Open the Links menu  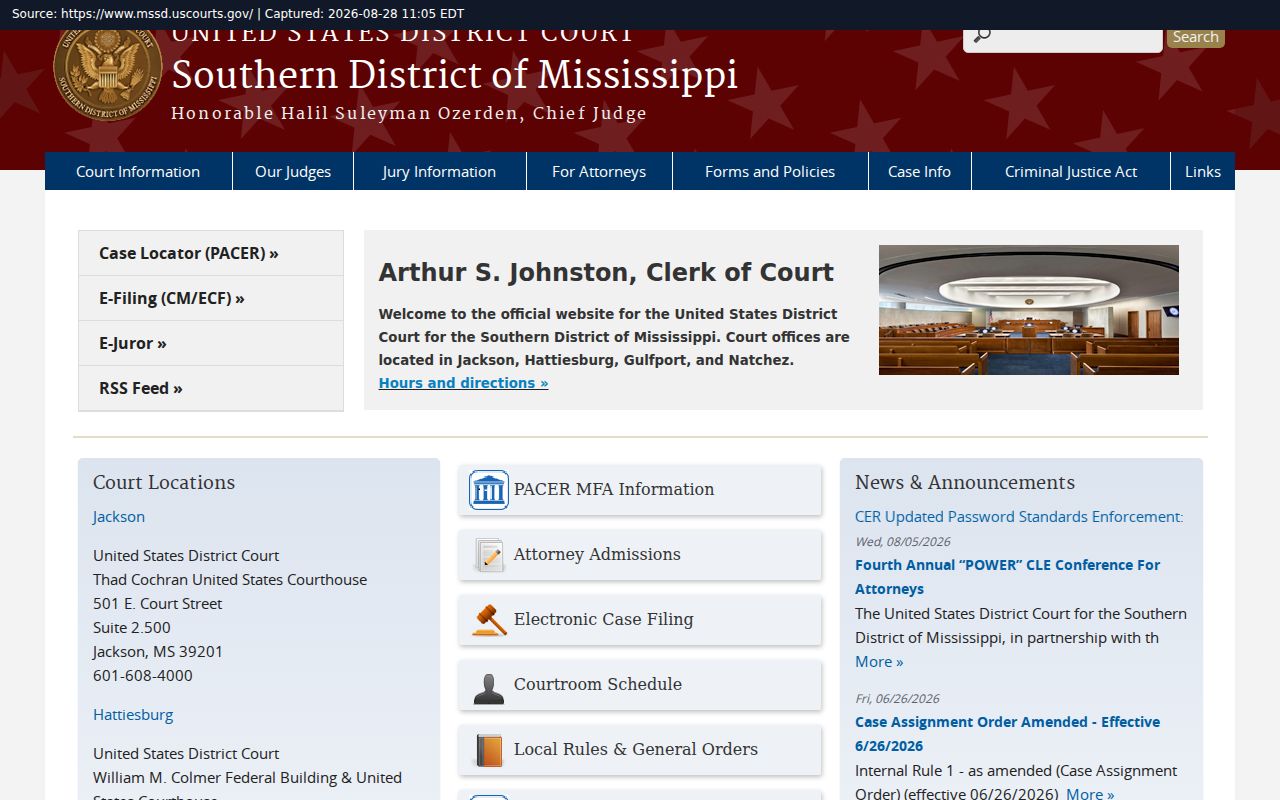coord(1203,171)
